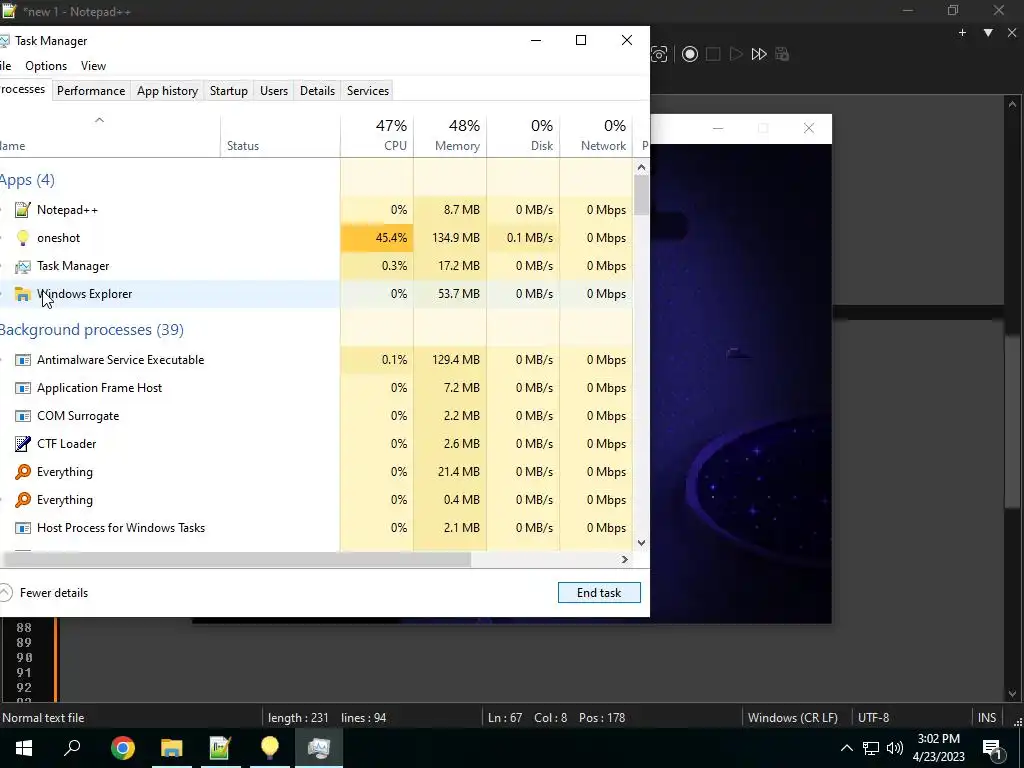
Task: Open the Users tab
Action: [274, 91]
